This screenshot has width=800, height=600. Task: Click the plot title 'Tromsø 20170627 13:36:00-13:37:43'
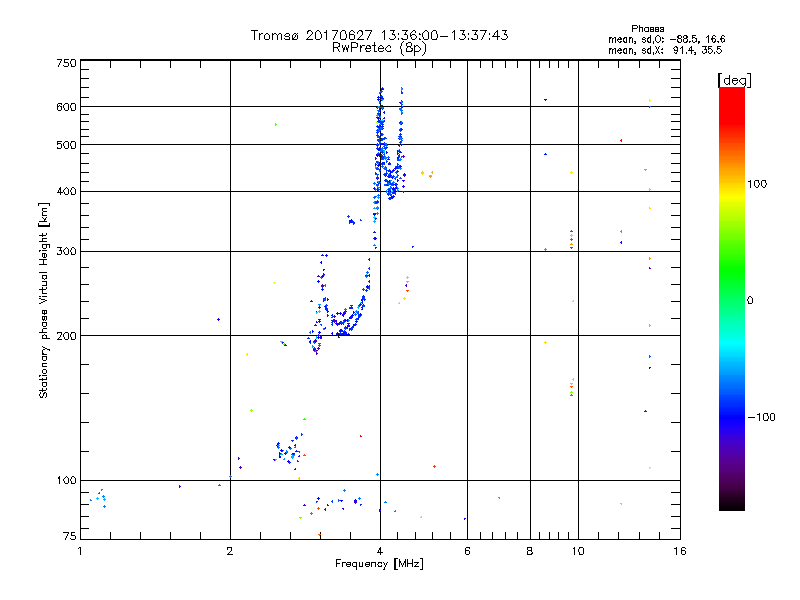click(x=380, y=35)
